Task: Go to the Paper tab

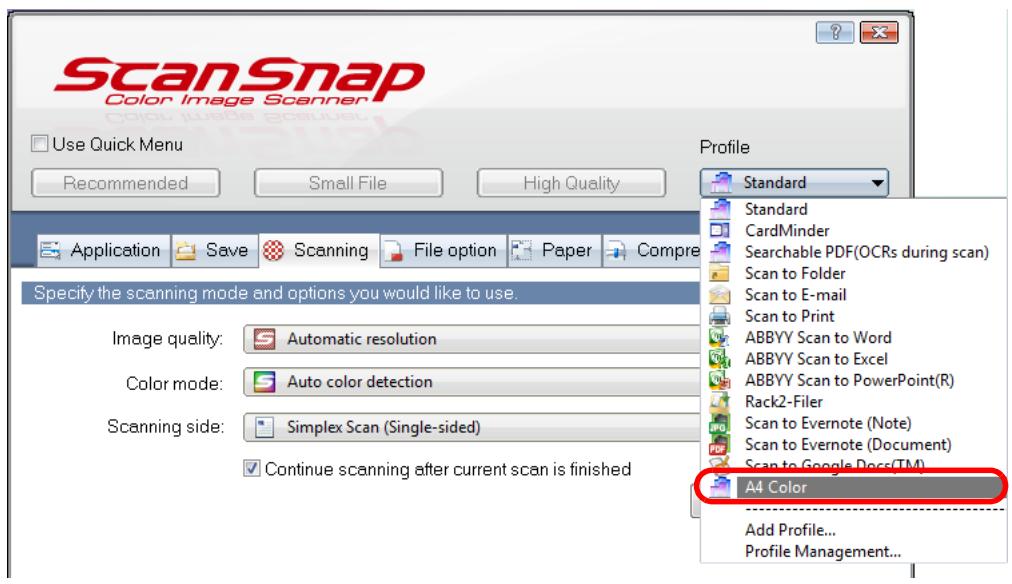Action: coord(554,250)
